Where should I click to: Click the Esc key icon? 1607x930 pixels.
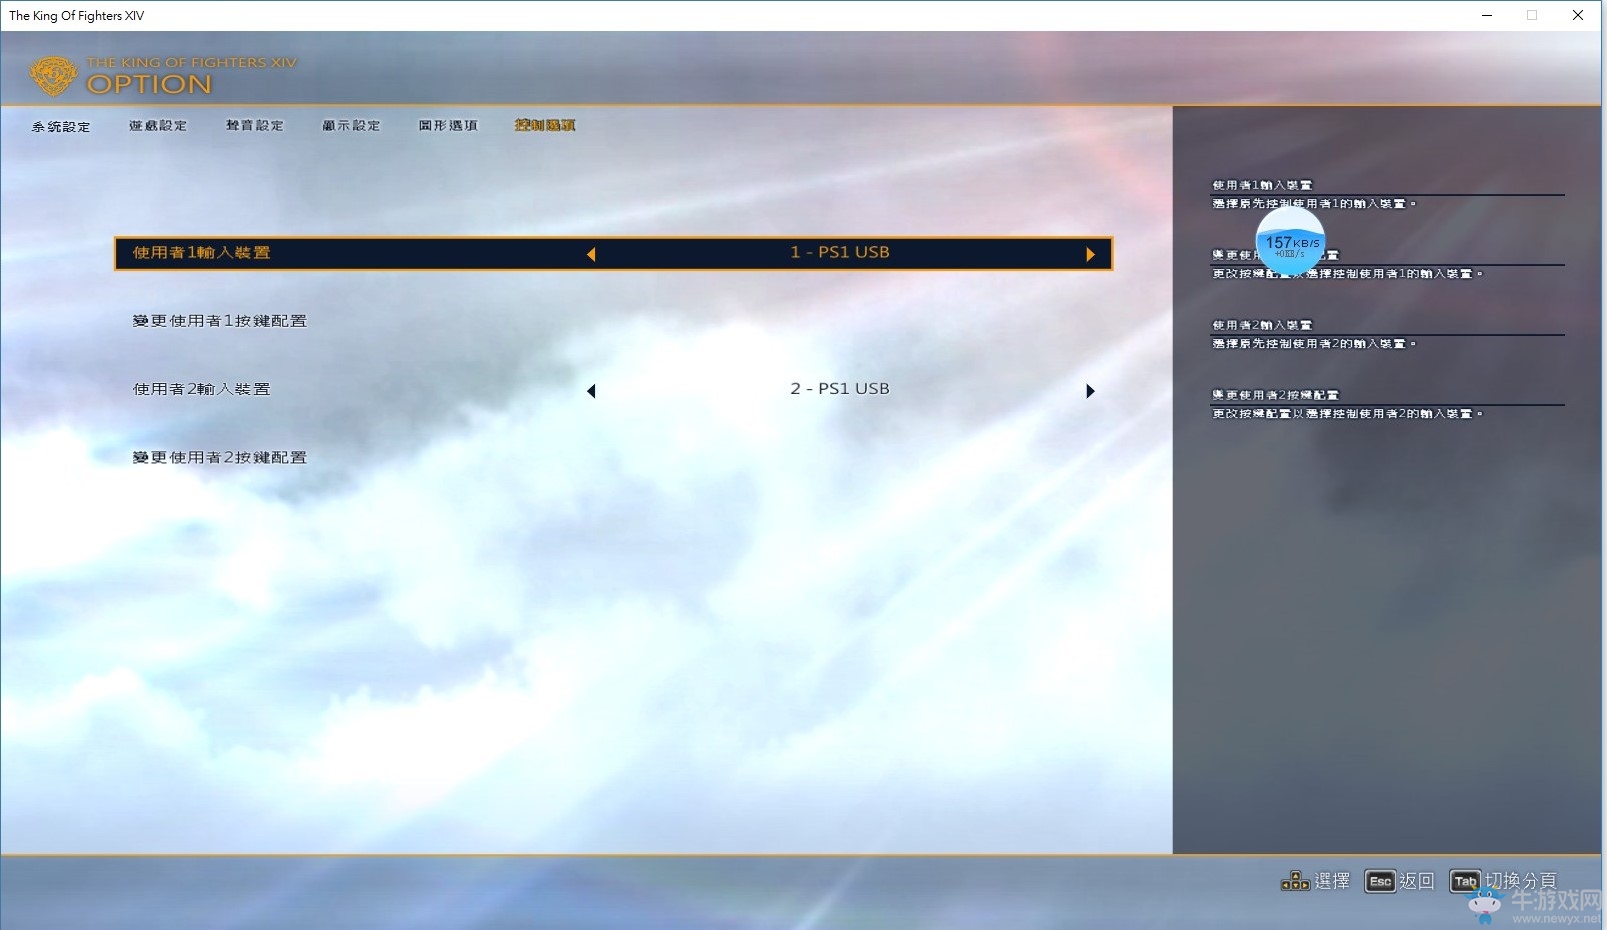1380,881
